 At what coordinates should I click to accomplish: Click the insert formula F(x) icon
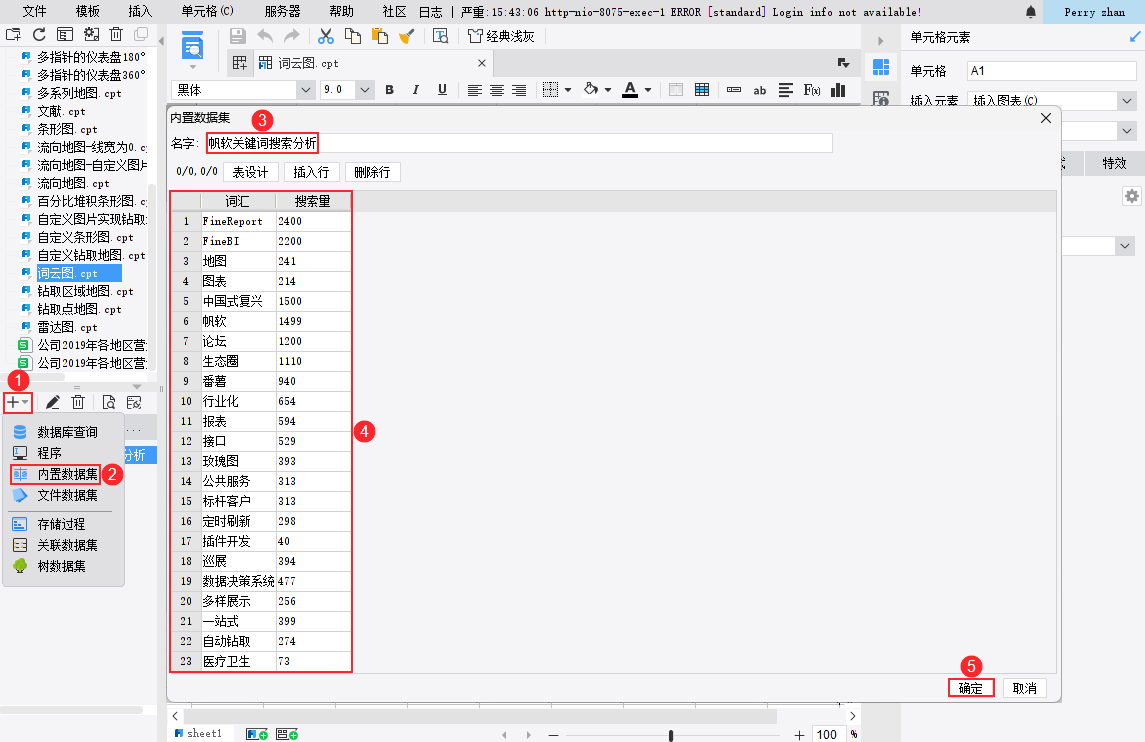(812, 90)
